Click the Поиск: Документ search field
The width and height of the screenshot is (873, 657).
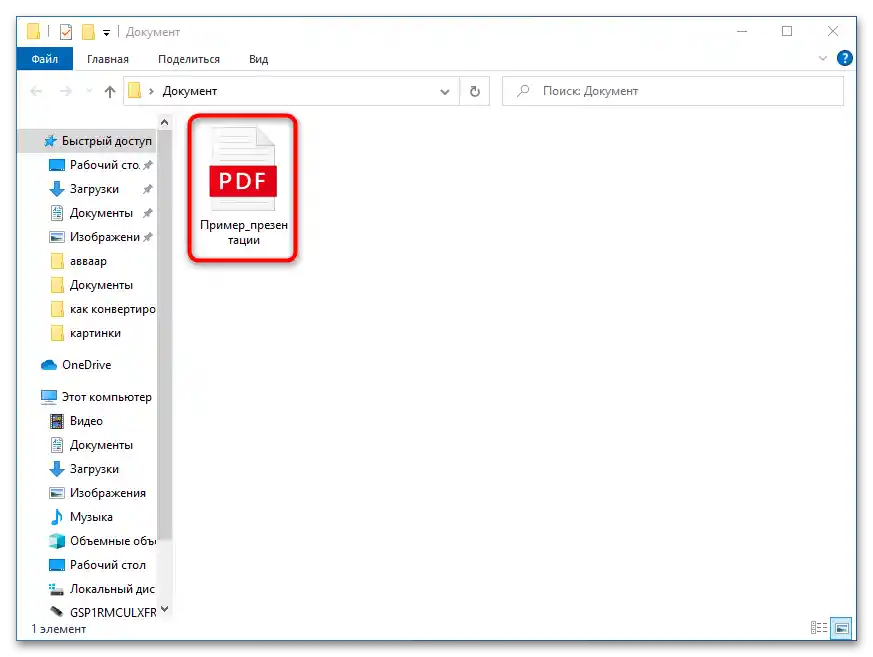coord(673,91)
